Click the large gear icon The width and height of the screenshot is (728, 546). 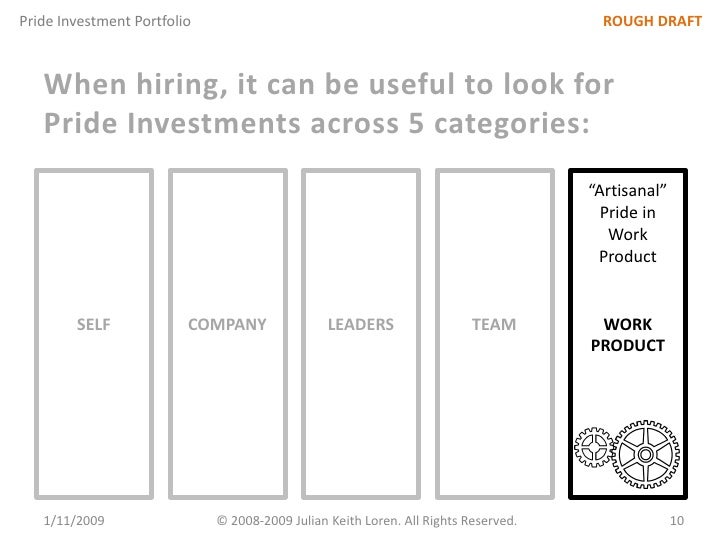[645, 455]
